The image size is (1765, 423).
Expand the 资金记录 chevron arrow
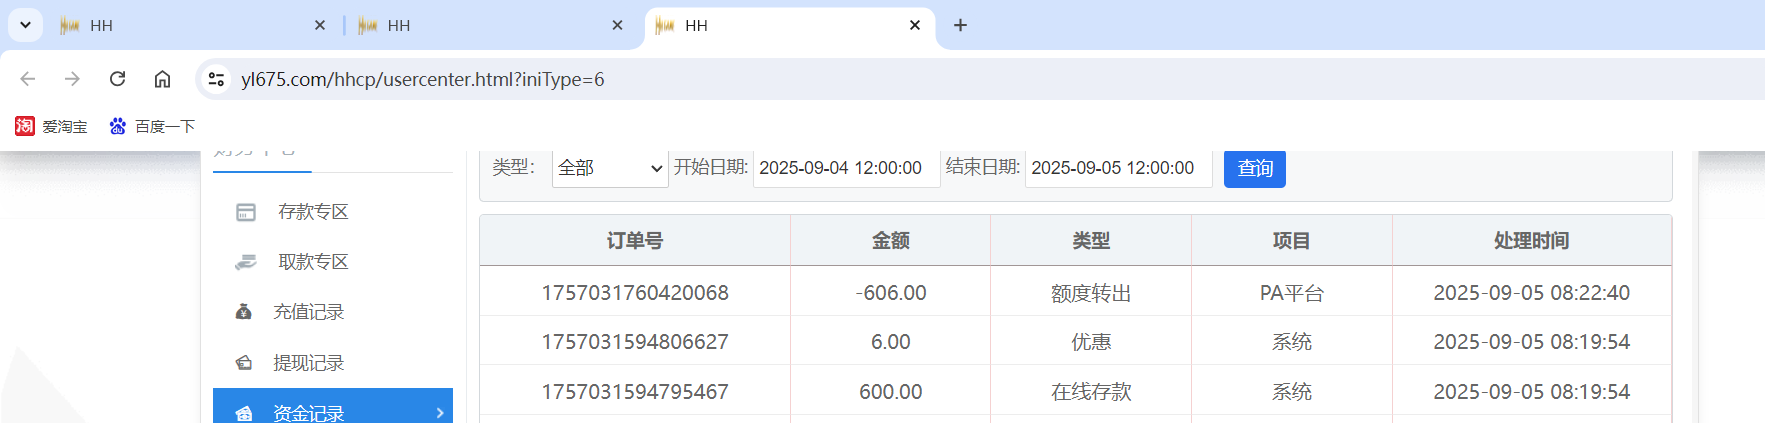pos(440,413)
